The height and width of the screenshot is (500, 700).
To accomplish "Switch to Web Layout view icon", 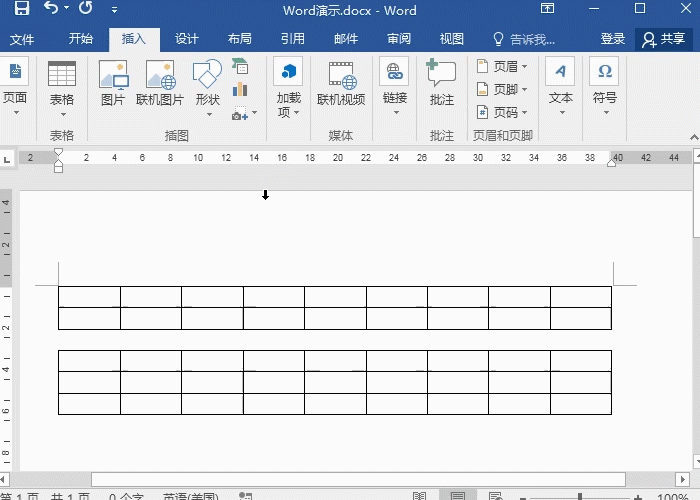I will (x=495, y=496).
